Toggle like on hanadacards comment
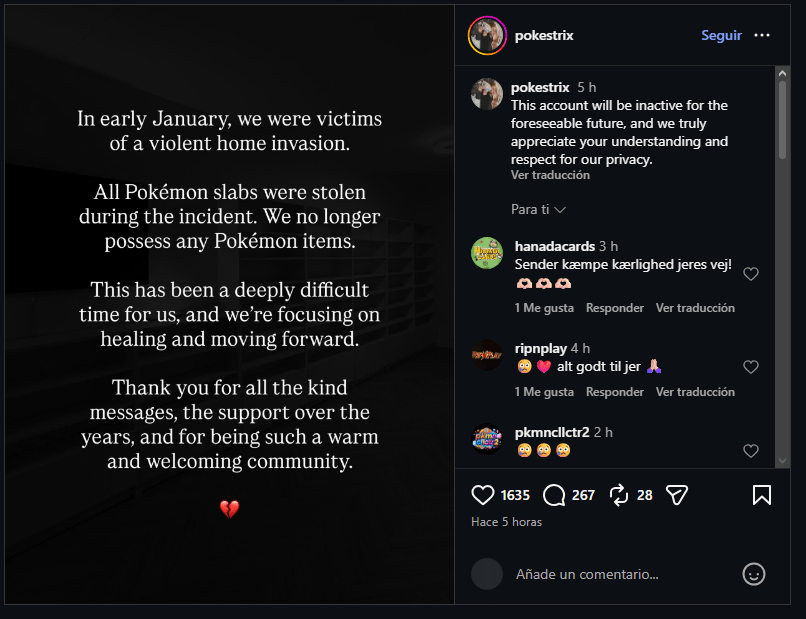806x619 pixels. click(751, 274)
